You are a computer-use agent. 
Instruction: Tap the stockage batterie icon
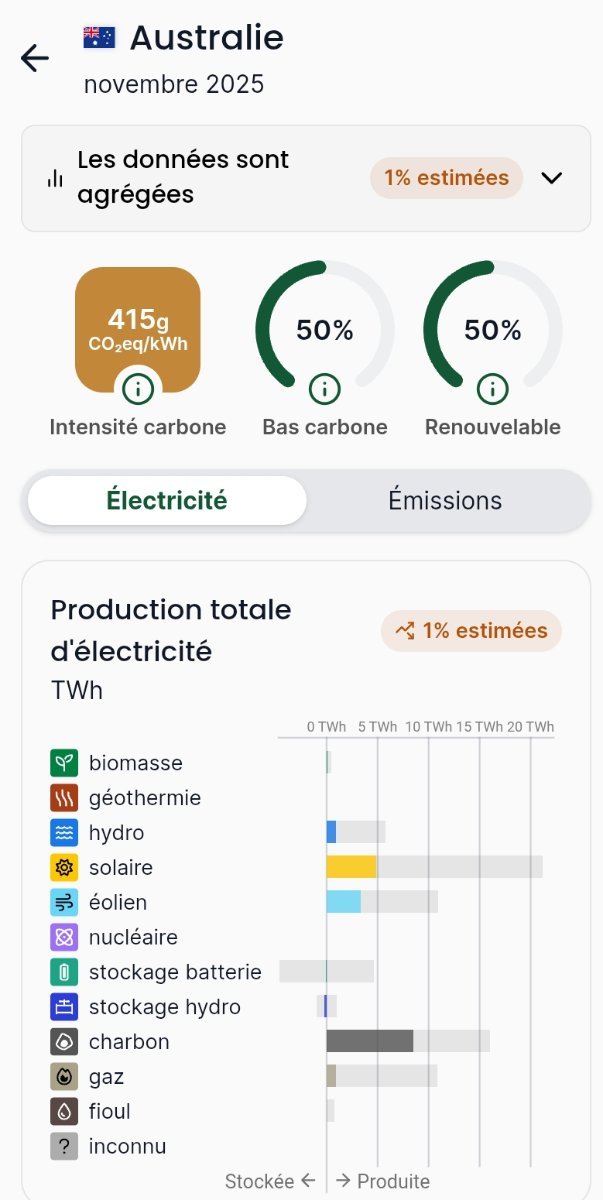64,972
